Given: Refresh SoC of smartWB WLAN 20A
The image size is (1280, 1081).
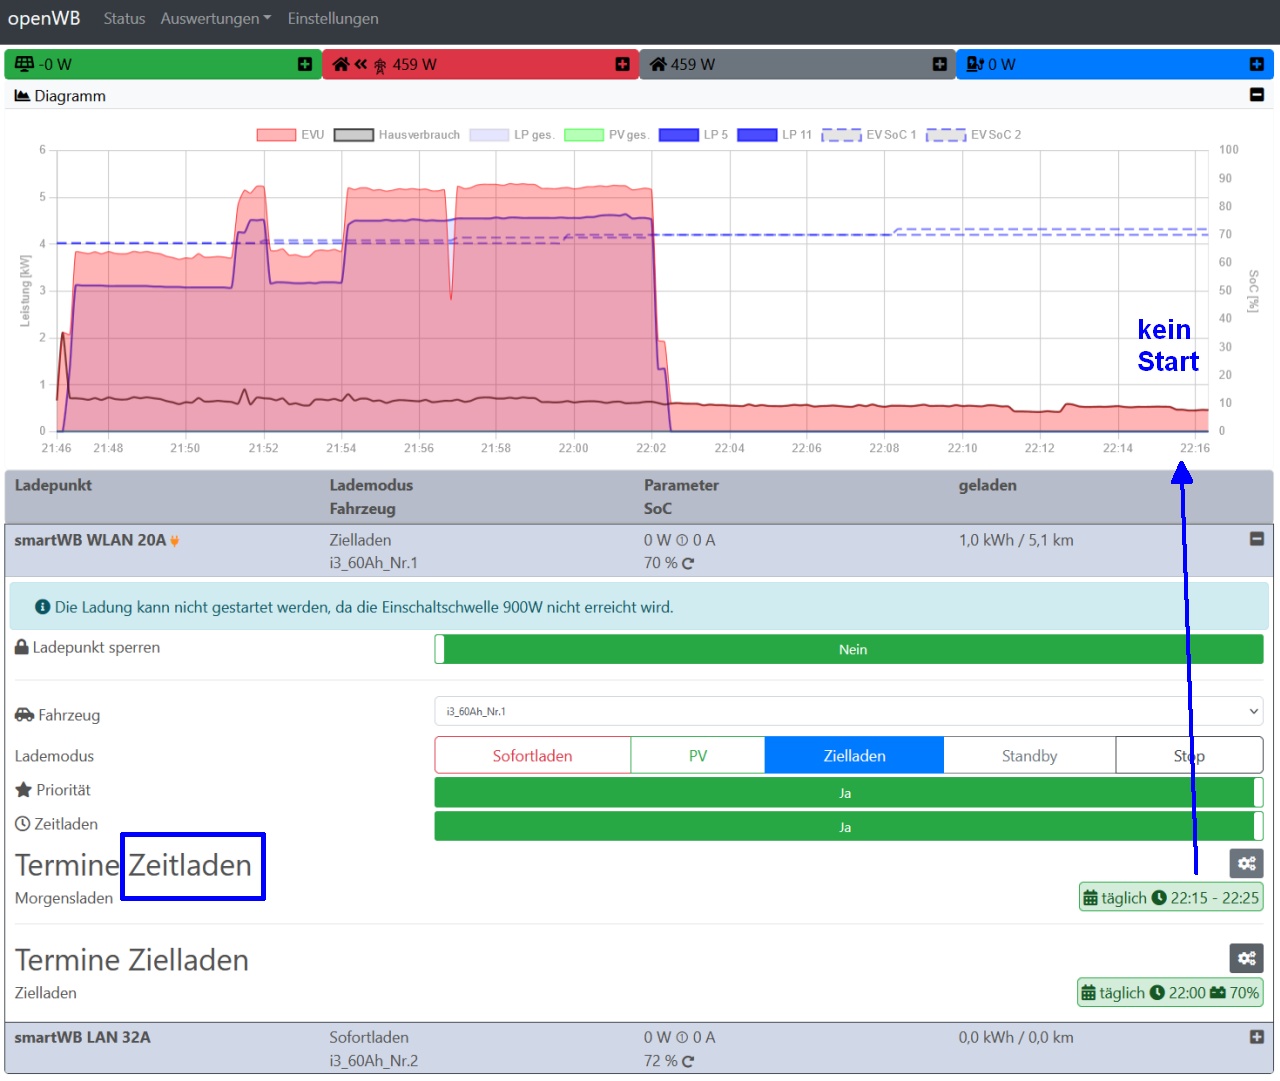Looking at the screenshot, I should pyautogui.click(x=688, y=564).
